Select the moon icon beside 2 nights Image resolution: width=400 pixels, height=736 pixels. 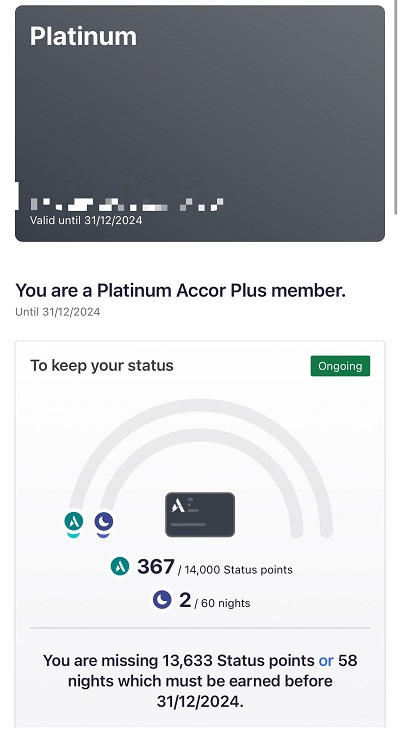click(x=162, y=599)
